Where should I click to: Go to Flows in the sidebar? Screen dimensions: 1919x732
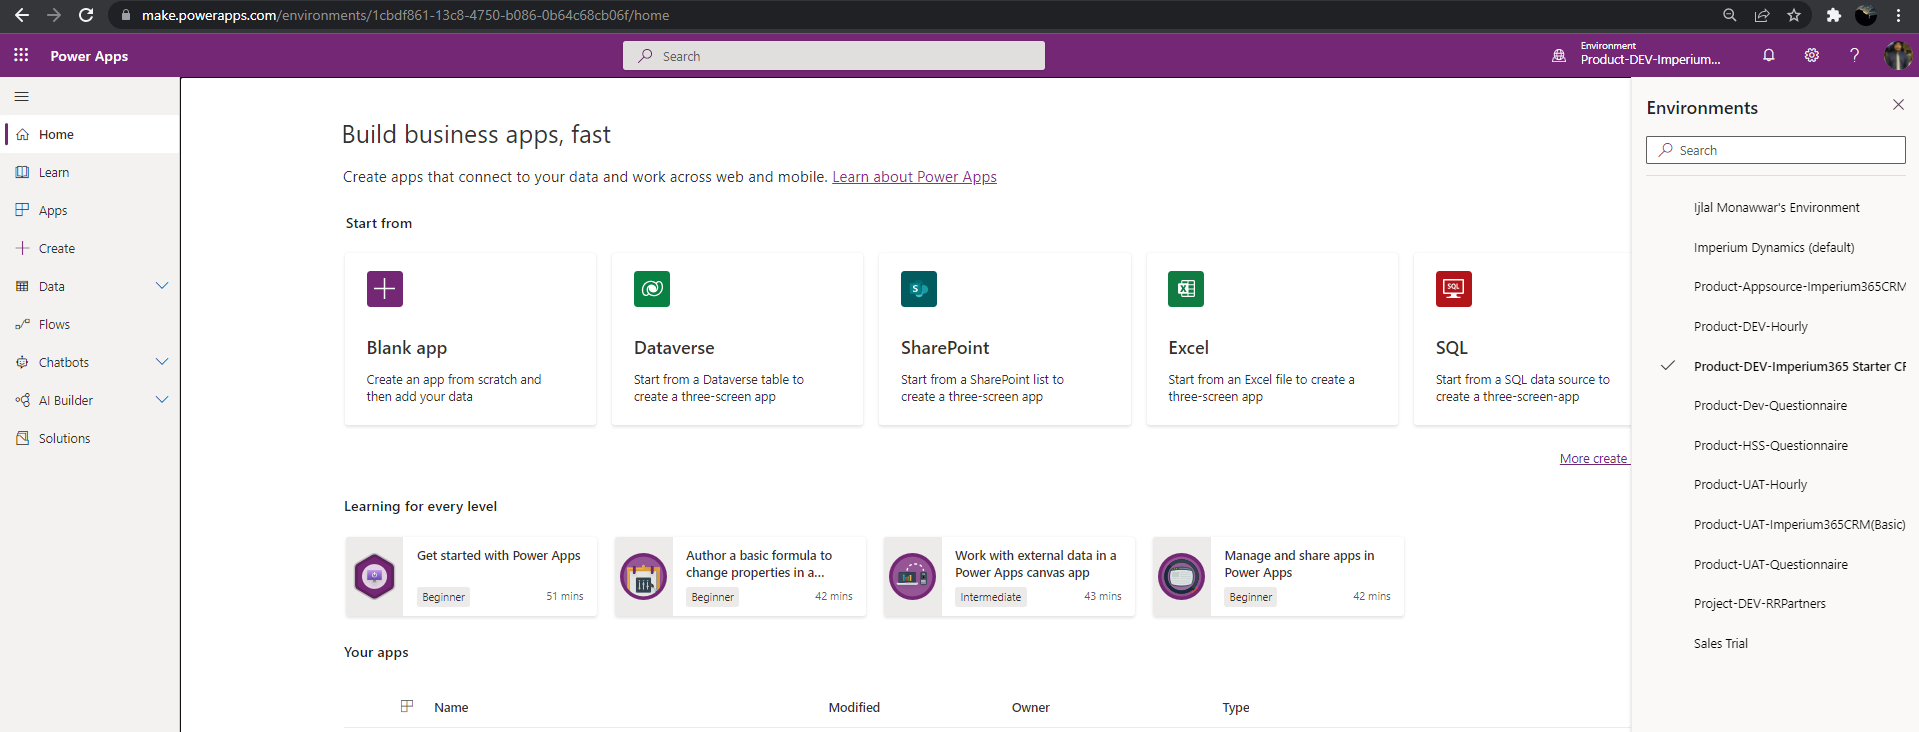pyautogui.click(x=54, y=324)
